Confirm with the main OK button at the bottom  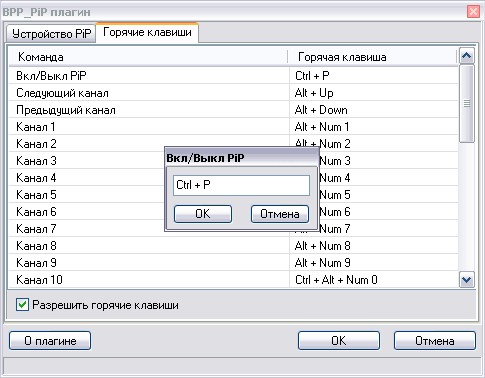[339, 341]
